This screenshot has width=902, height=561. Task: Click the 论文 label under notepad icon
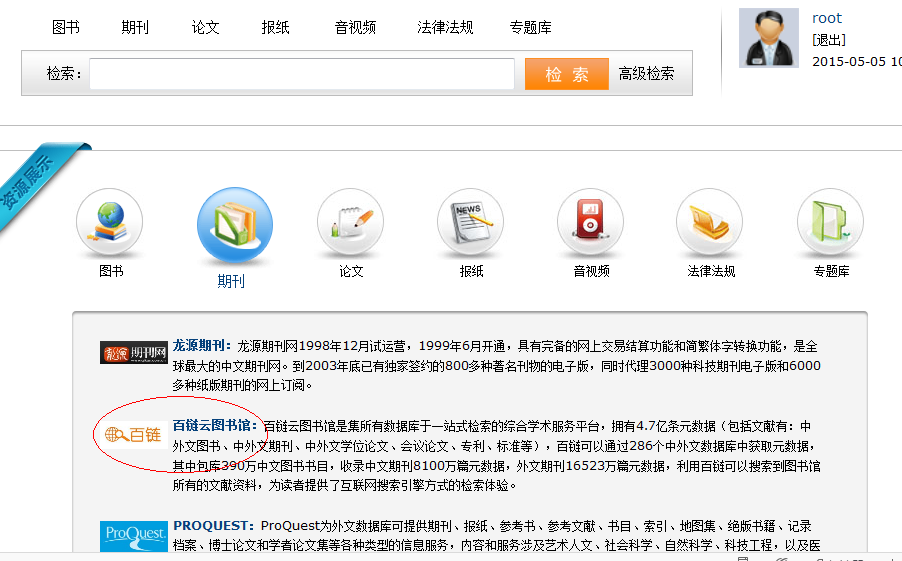point(351,271)
